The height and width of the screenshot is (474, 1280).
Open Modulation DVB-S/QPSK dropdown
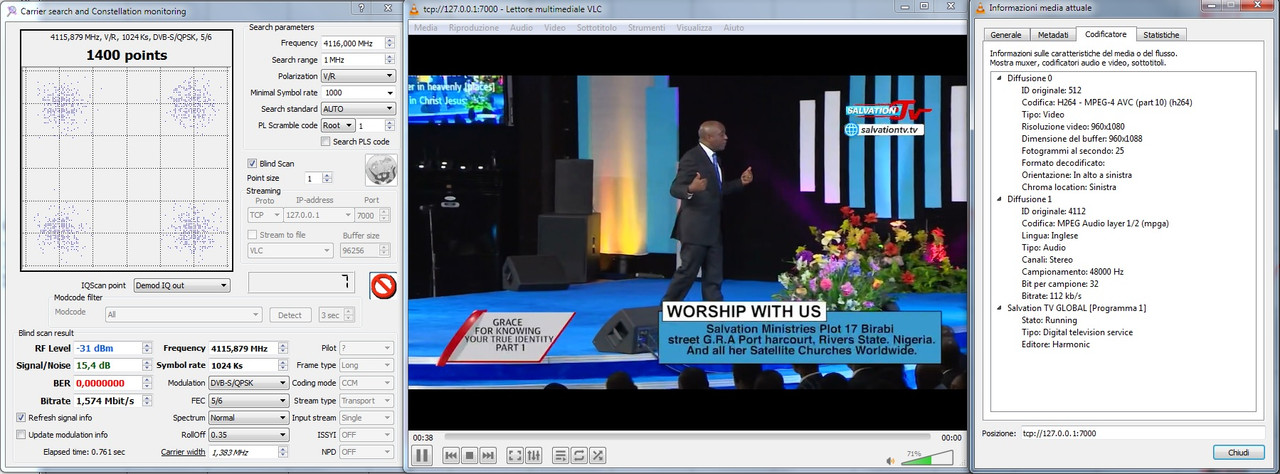click(247, 383)
